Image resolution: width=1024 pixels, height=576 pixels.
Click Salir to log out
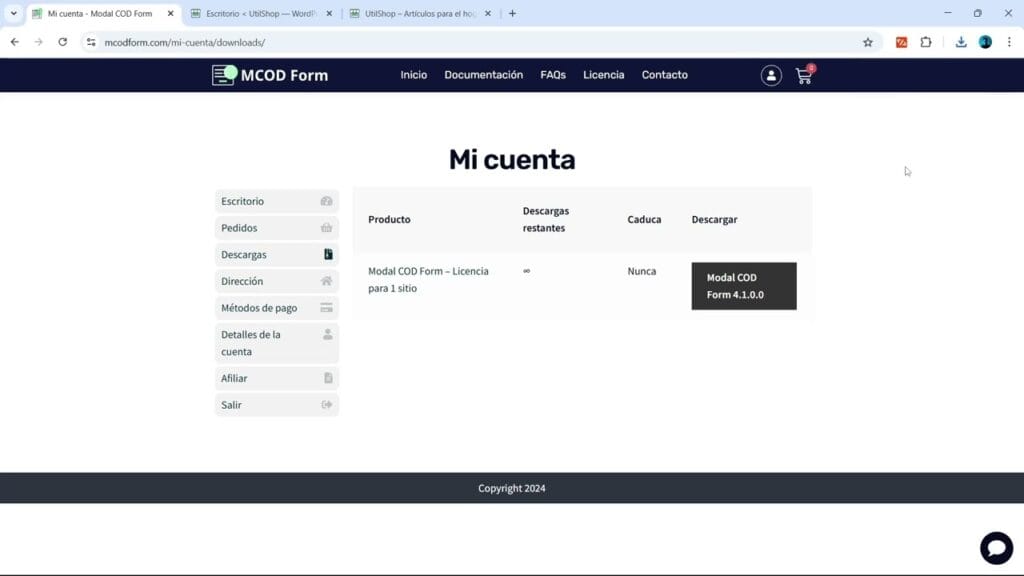coord(276,405)
